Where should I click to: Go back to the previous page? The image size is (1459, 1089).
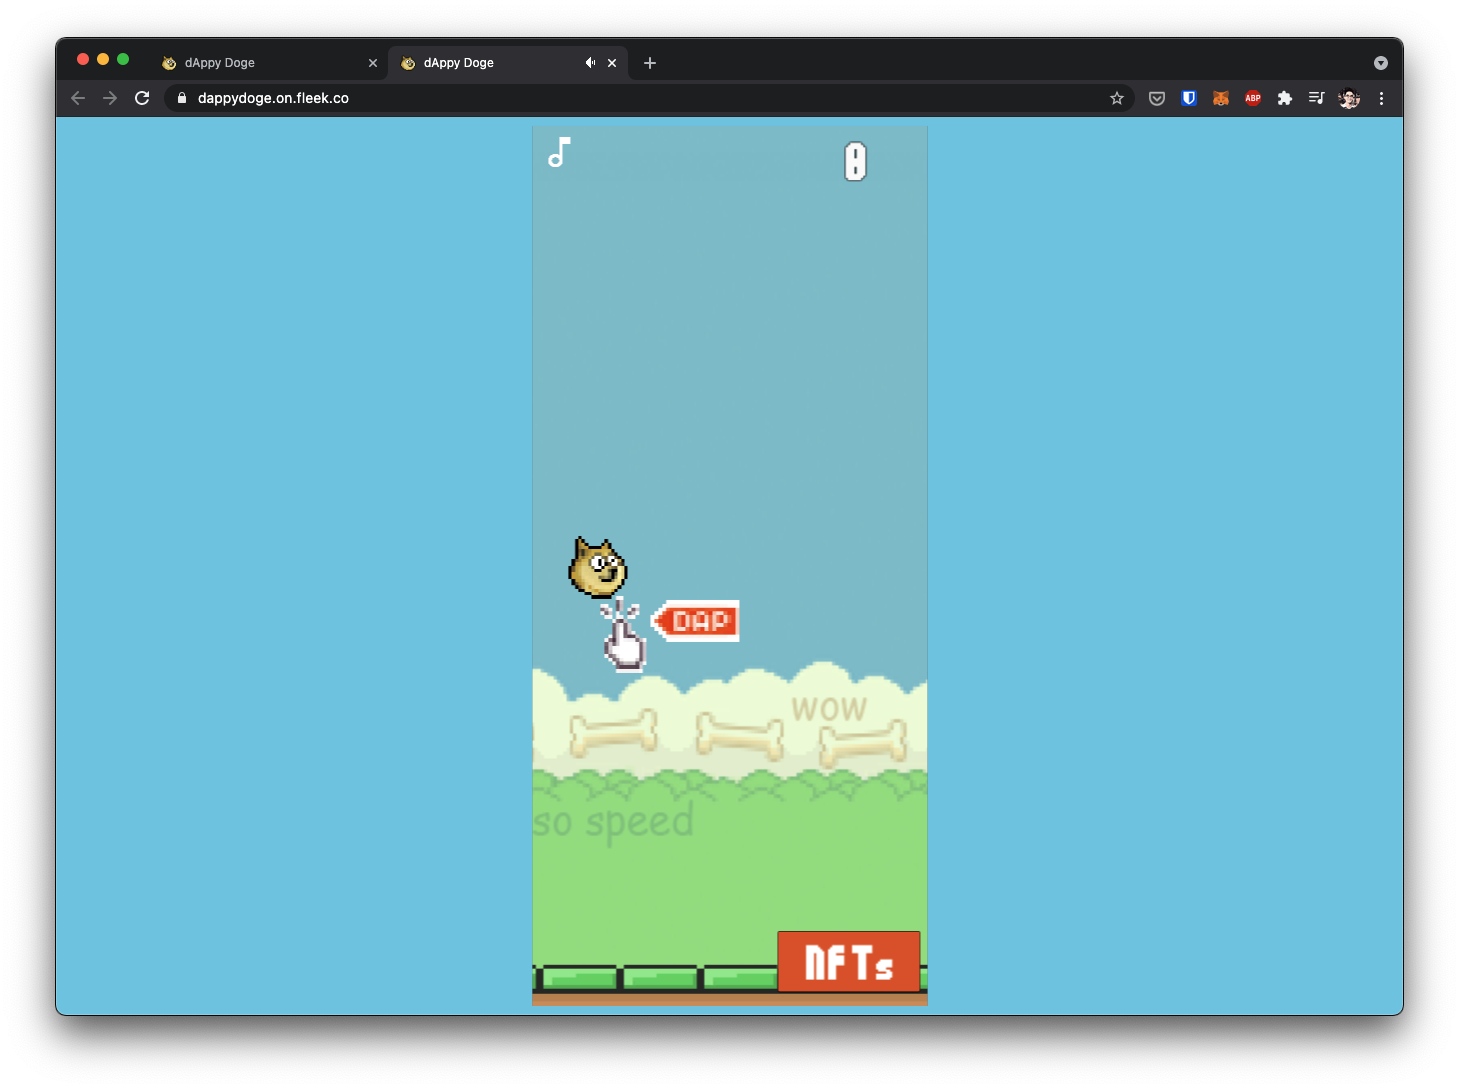click(78, 98)
